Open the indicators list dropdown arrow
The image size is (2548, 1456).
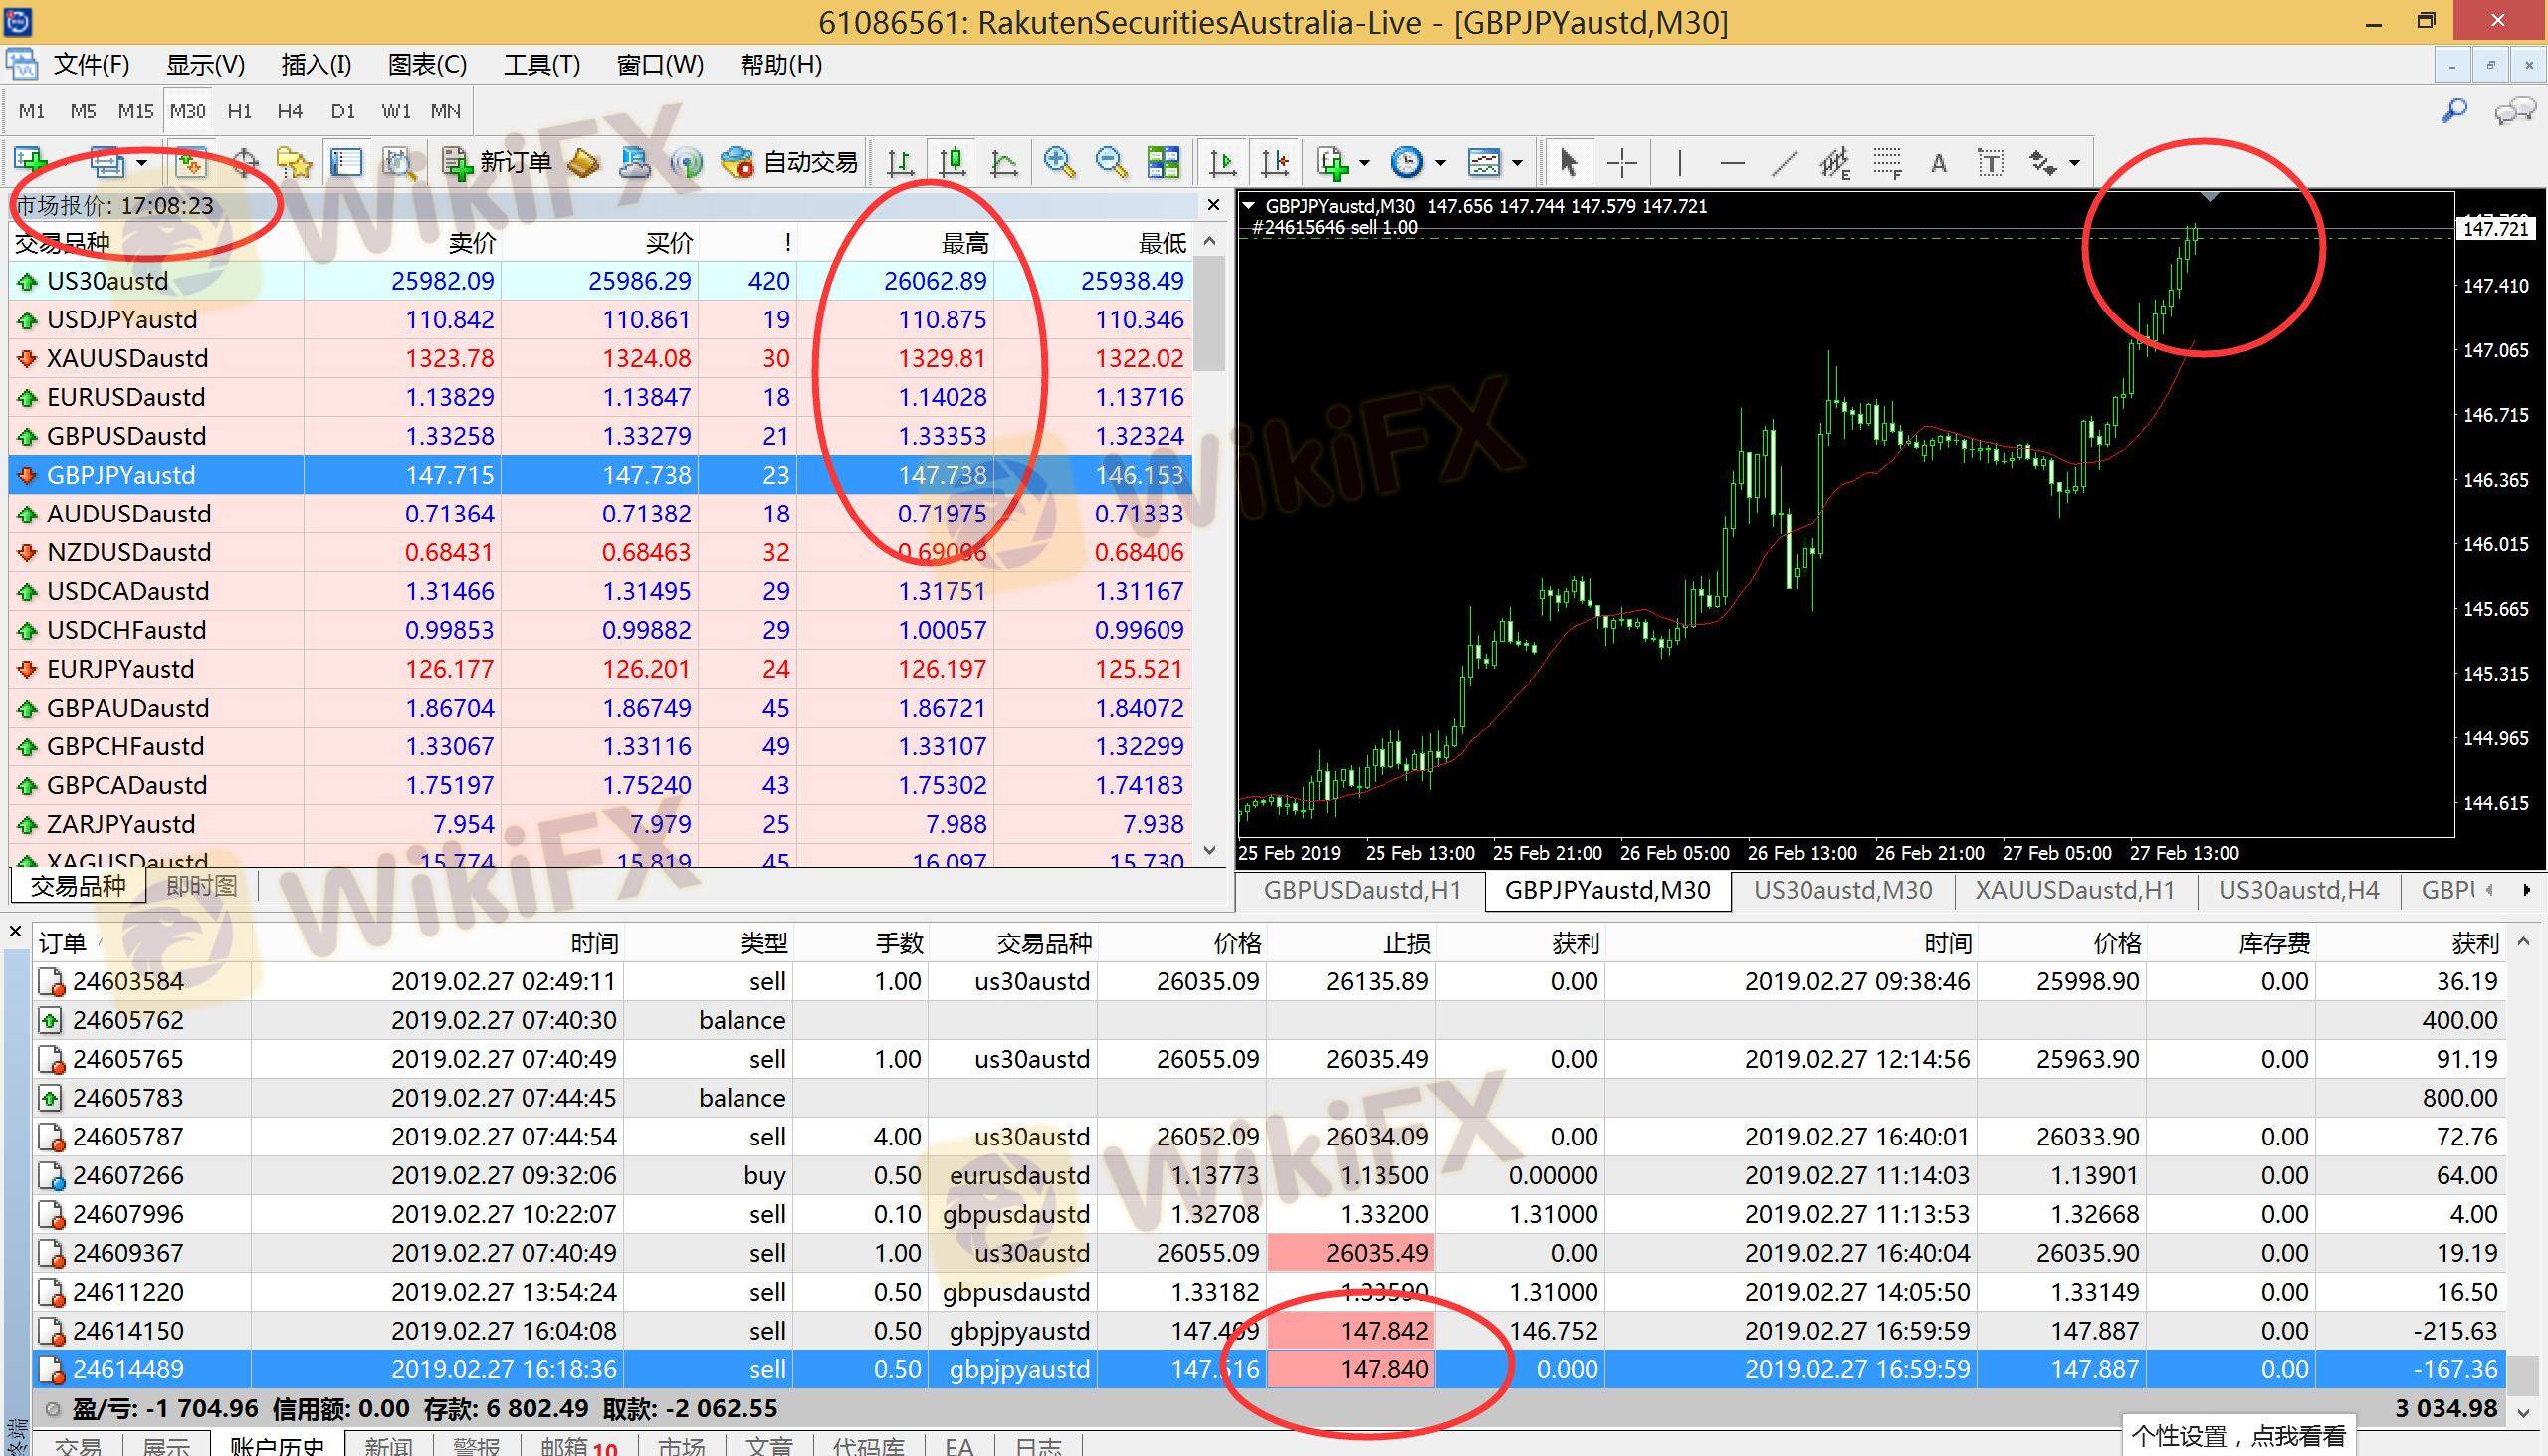[1364, 163]
